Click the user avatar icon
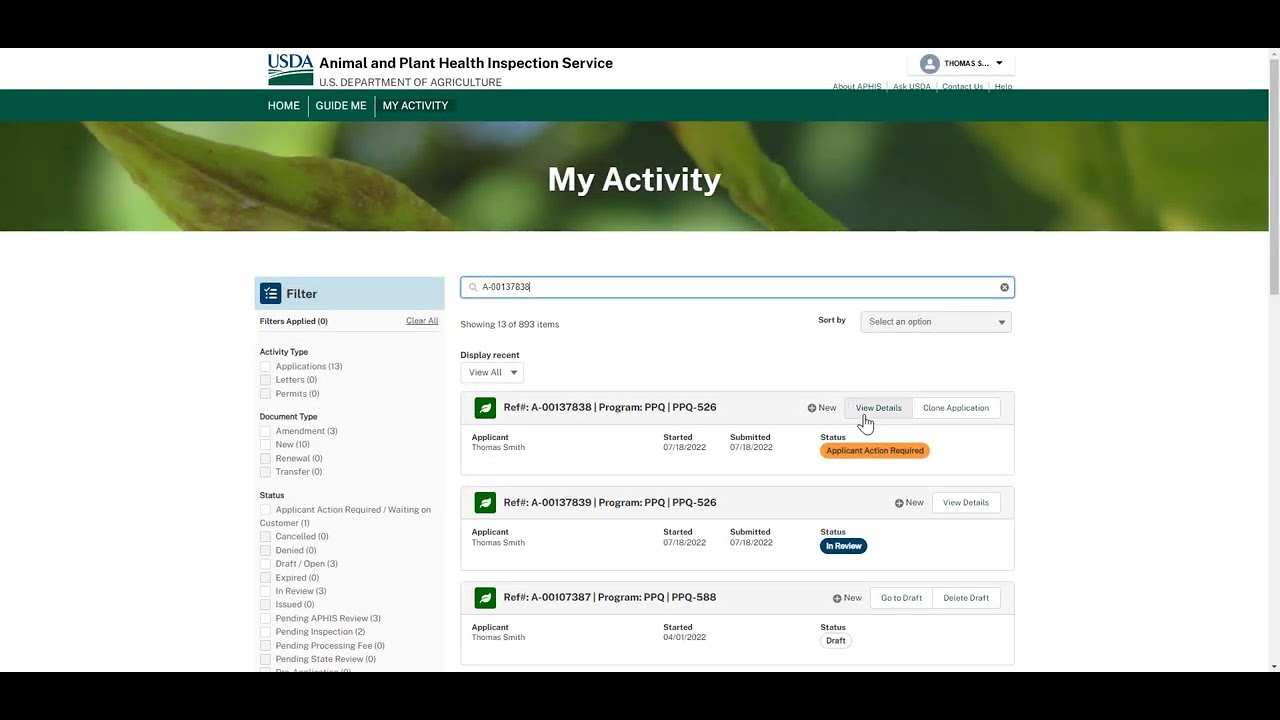1280x720 pixels. tap(929, 64)
